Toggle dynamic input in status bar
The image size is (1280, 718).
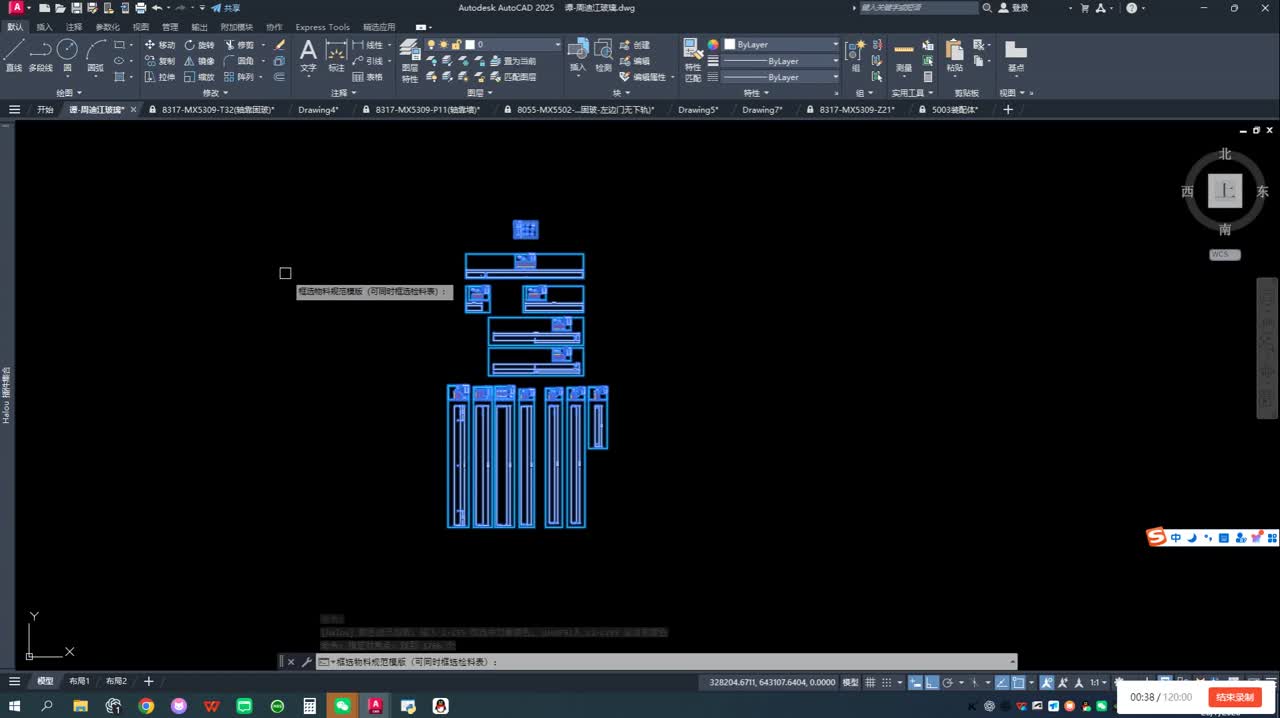(x=915, y=682)
